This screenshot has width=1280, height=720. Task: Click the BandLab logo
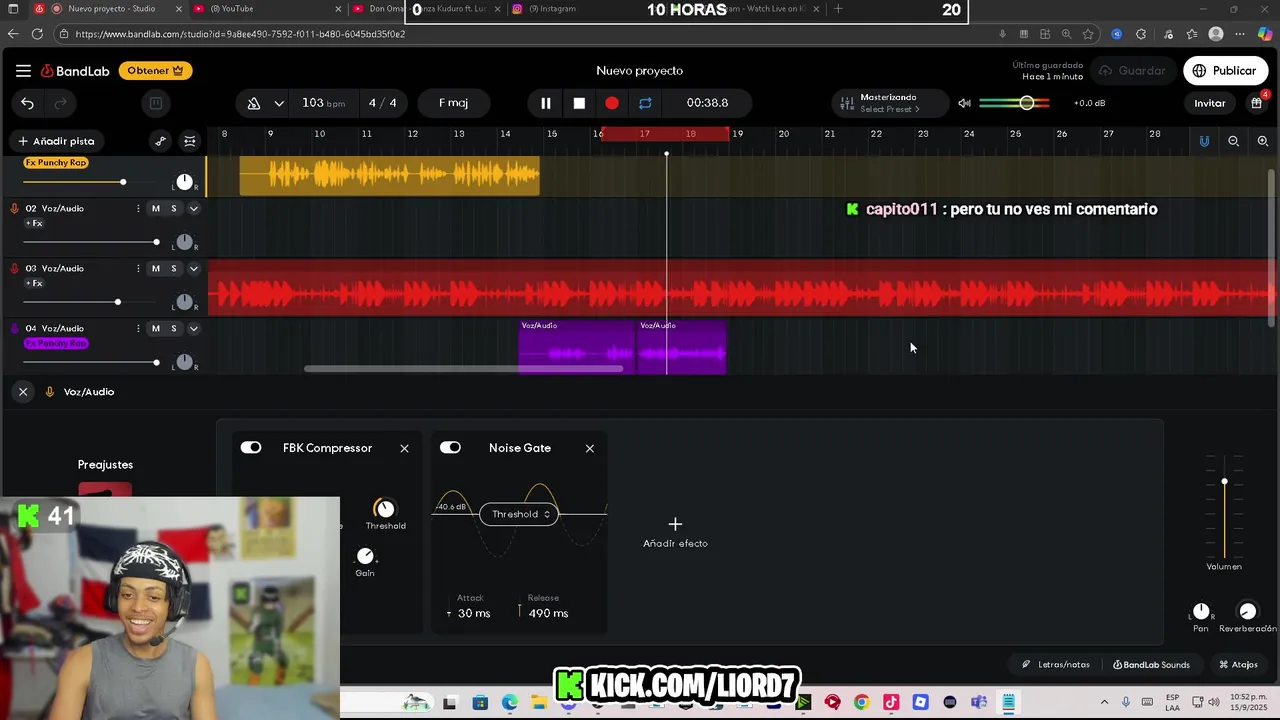pyautogui.click(x=75, y=71)
